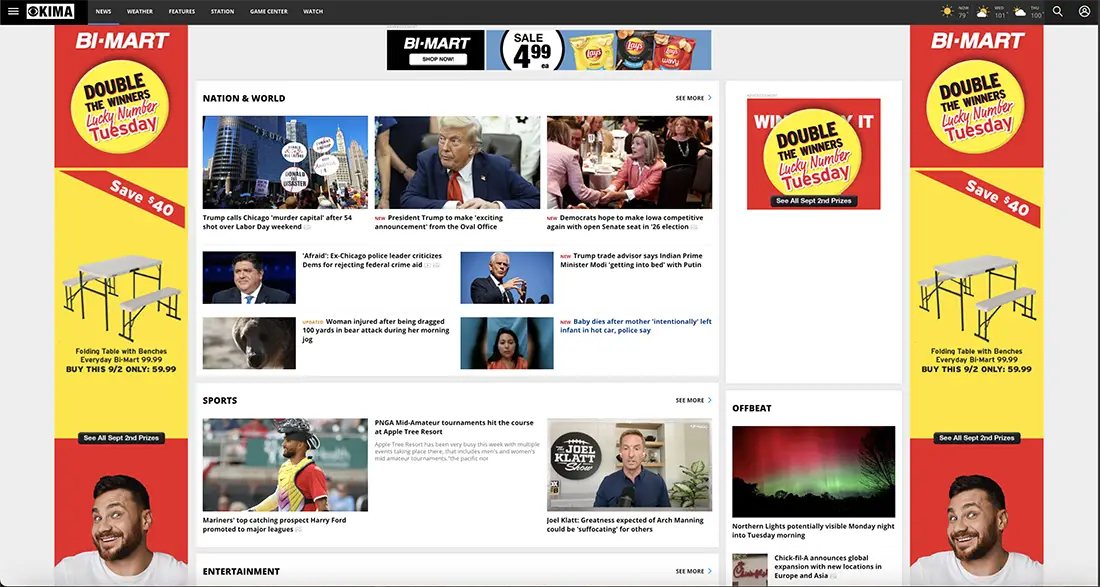This screenshot has width=1100, height=587.
Task: Click the Chick-fil-A sign thumbnail
Action: (x=750, y=570)
